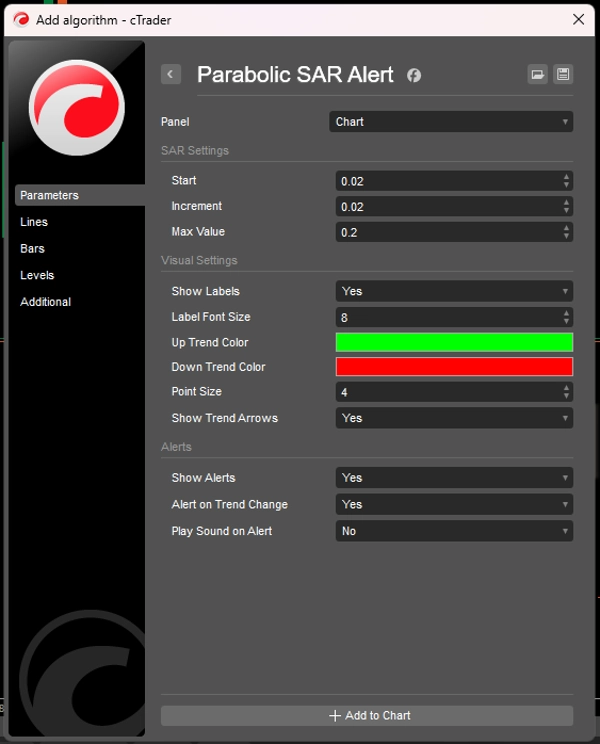Decrease the Start value with down arrow
This screenshot has height=744, width=600.
(566, 185)
